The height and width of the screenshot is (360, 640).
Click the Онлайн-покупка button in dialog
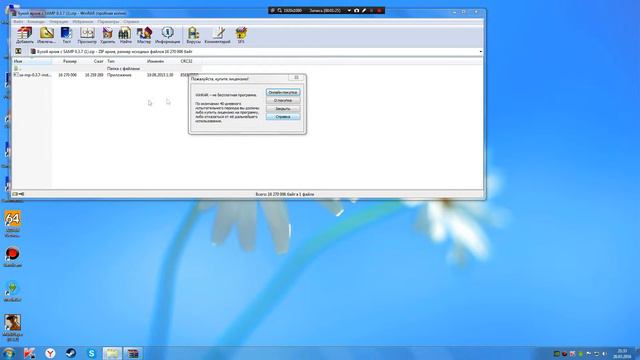point(283,93)
